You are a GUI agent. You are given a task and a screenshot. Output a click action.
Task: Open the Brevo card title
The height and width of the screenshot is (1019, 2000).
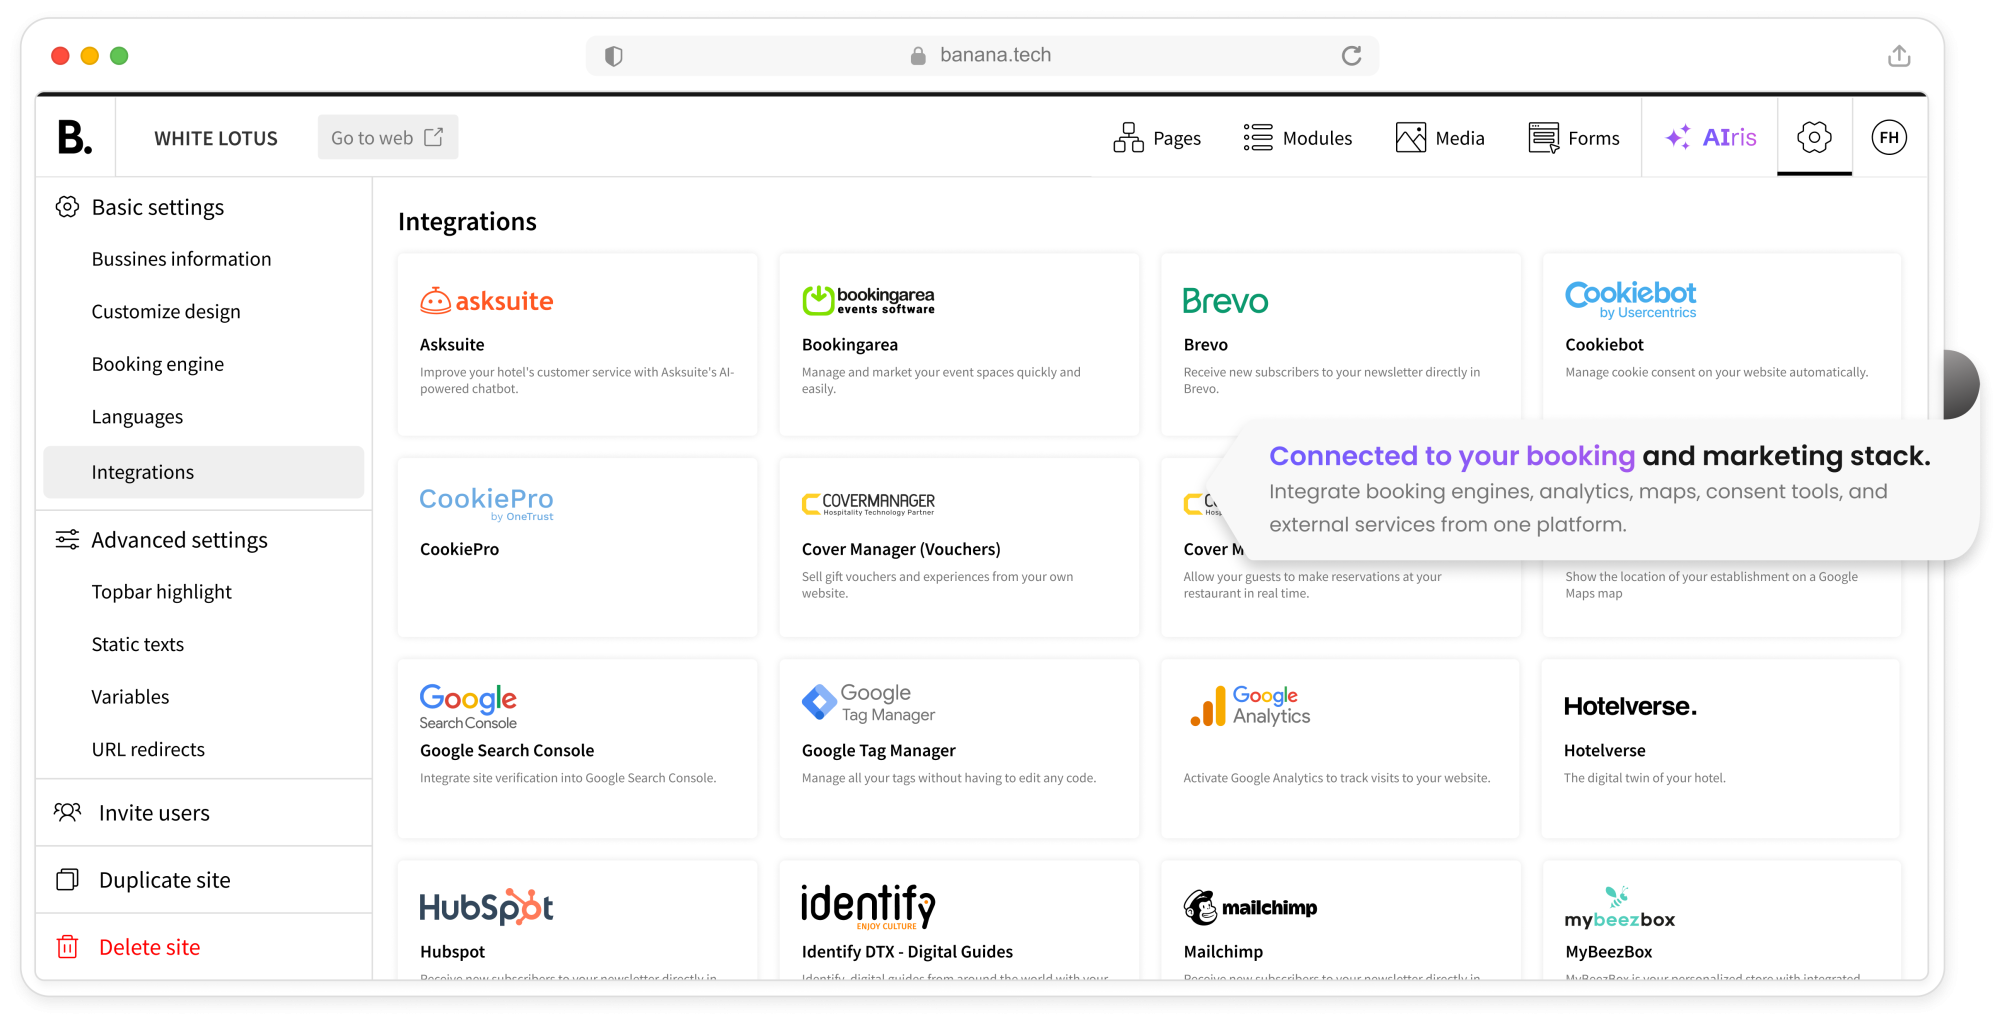point(1206,344)
